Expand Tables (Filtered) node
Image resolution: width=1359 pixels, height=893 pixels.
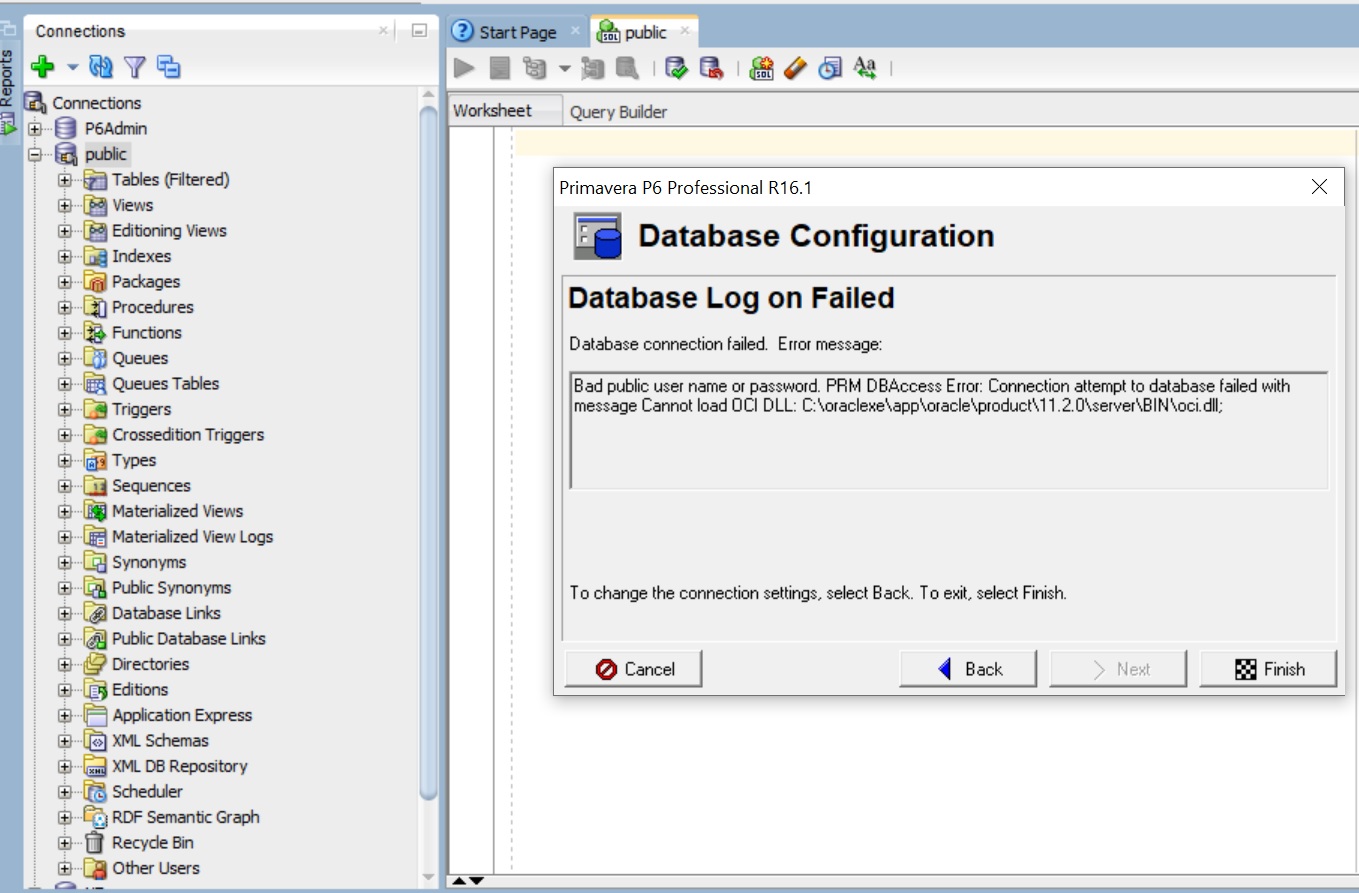tap(65, 179)
